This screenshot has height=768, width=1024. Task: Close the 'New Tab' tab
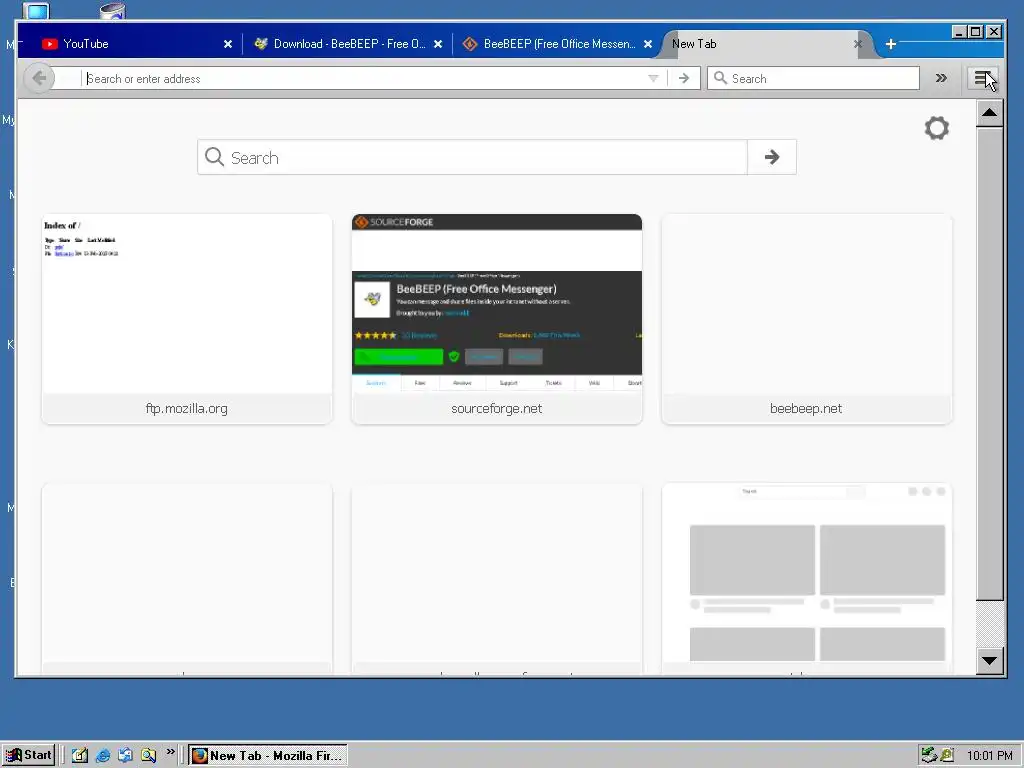[x=857, y=44]
